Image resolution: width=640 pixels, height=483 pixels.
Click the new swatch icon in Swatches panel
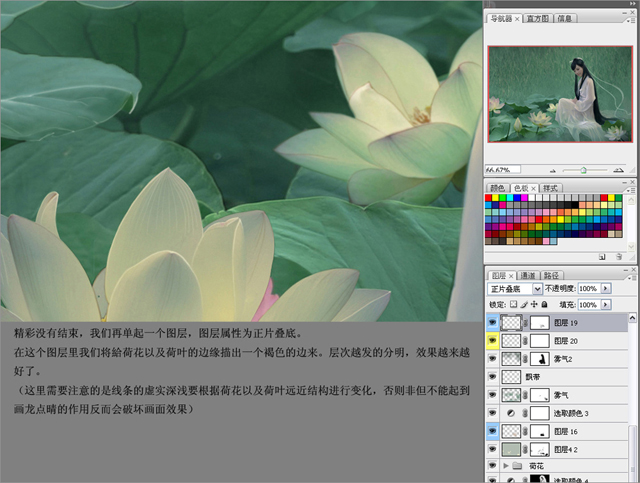pyautogui.click(x=602, y=257)
